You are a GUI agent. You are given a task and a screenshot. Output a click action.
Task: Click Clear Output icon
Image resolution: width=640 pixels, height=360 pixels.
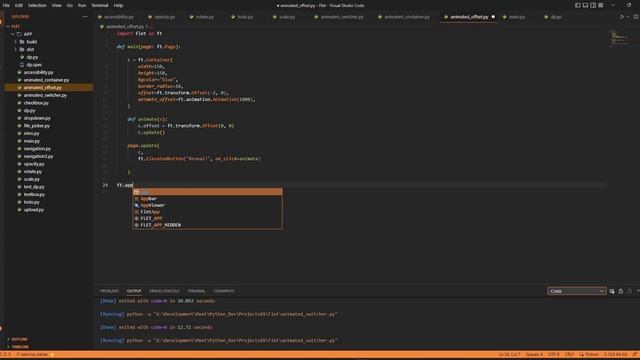click(x=612, y=291)
